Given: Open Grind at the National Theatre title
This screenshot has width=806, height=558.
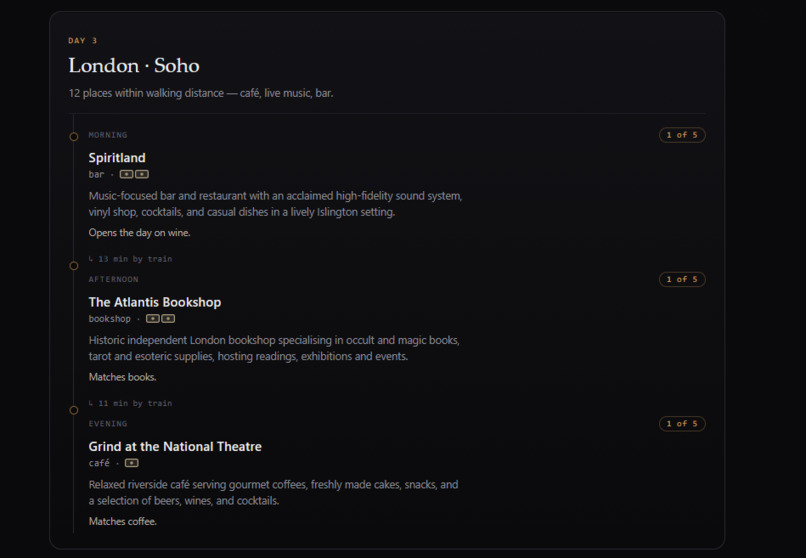Looking at the screenshot, I should (x=175, y=447).
